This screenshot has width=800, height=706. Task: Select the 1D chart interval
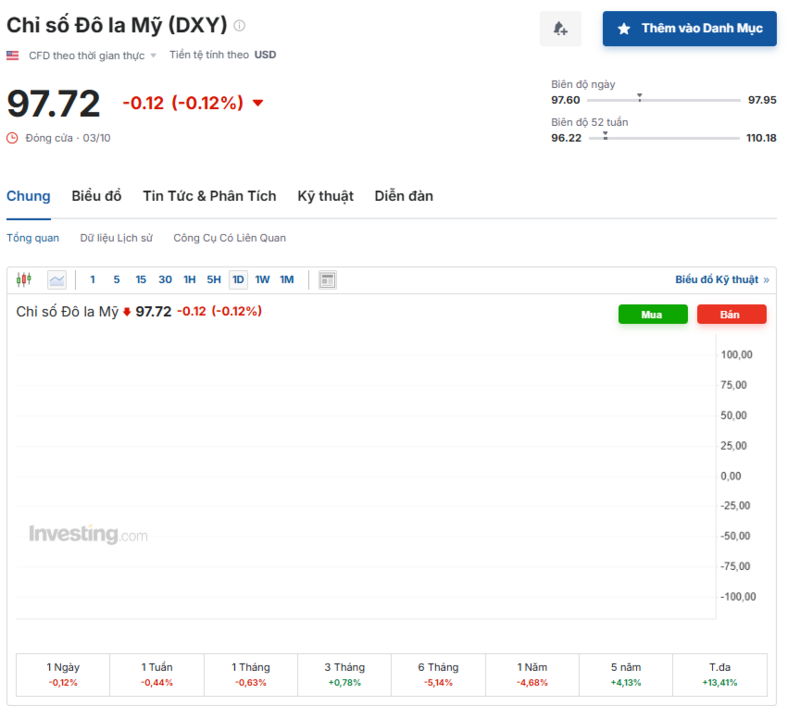(238, 280)
